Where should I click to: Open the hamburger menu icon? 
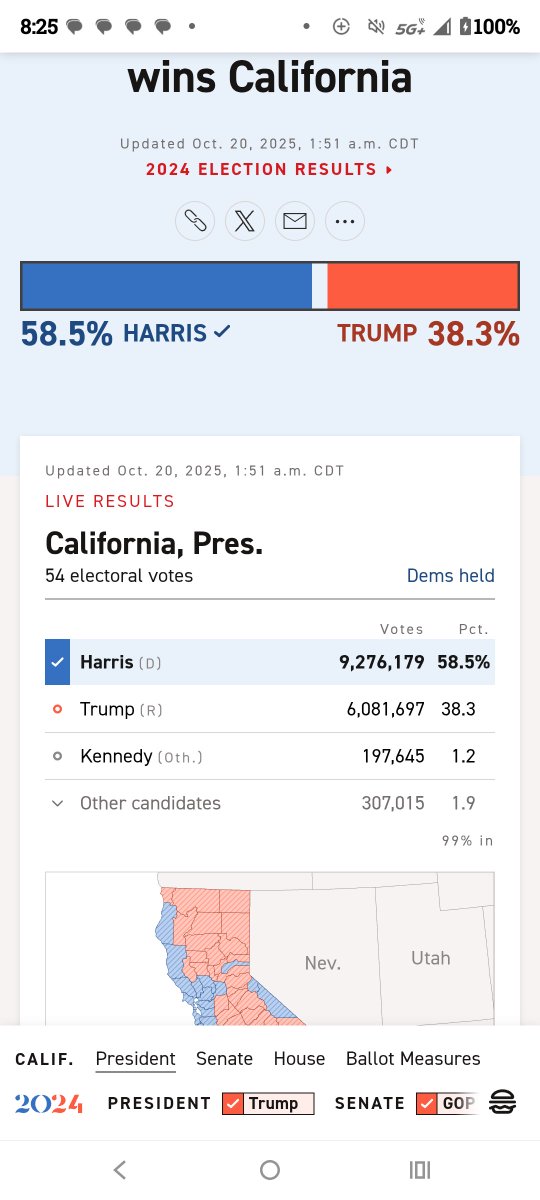pos(503,1103)
